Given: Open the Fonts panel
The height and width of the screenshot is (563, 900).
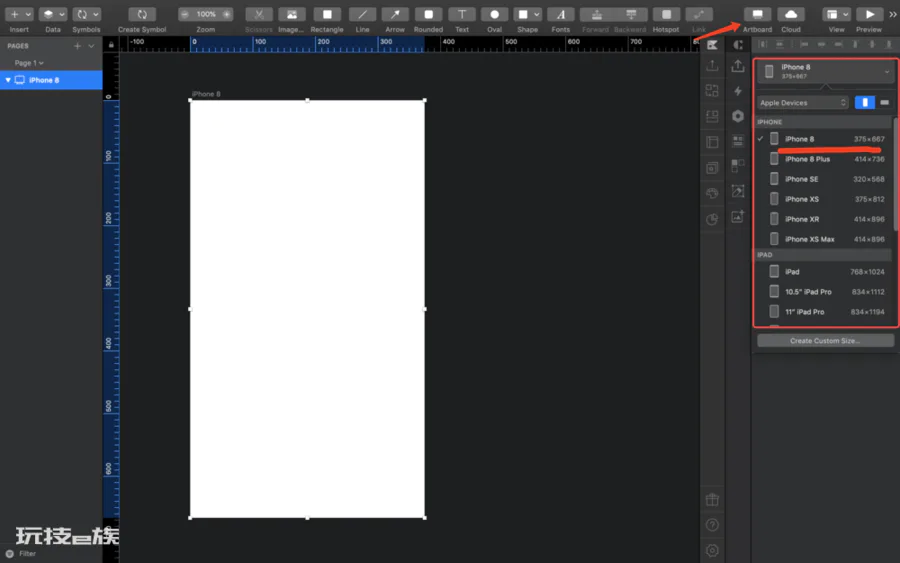Looking at the screenshot, I should (x=561, y=14).
